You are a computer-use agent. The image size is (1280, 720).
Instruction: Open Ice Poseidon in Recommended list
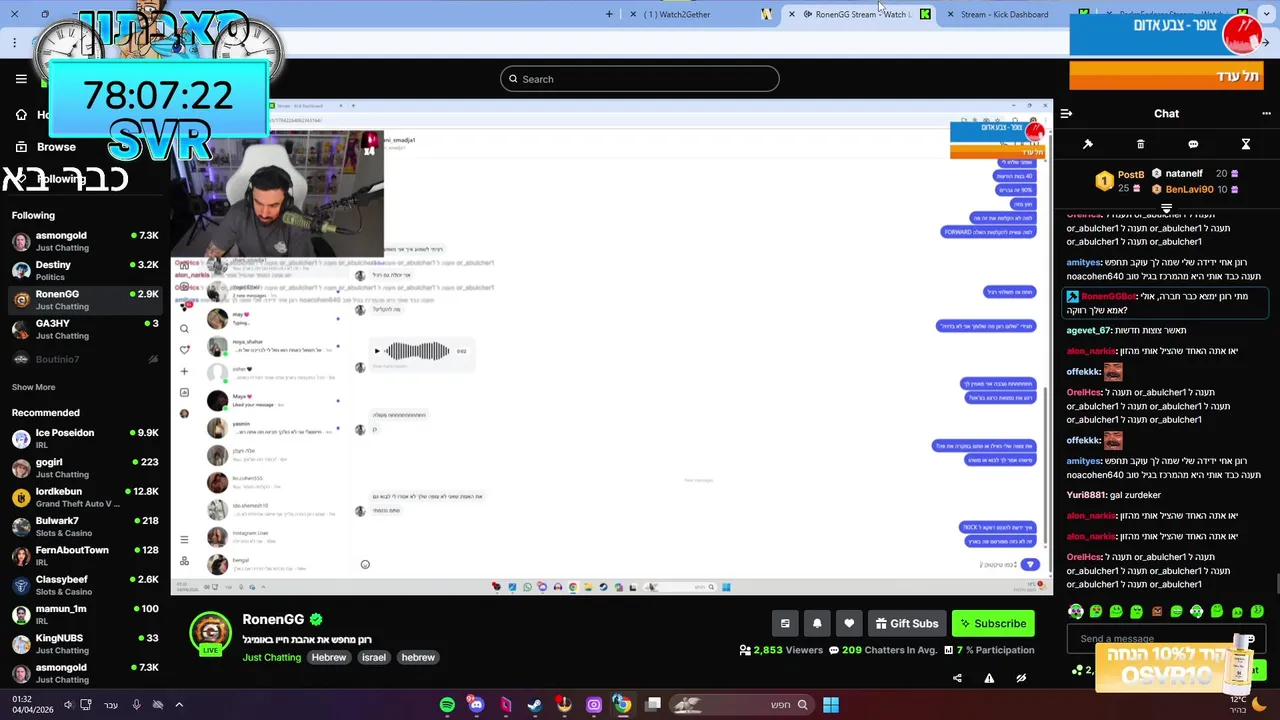pos(85,439)
